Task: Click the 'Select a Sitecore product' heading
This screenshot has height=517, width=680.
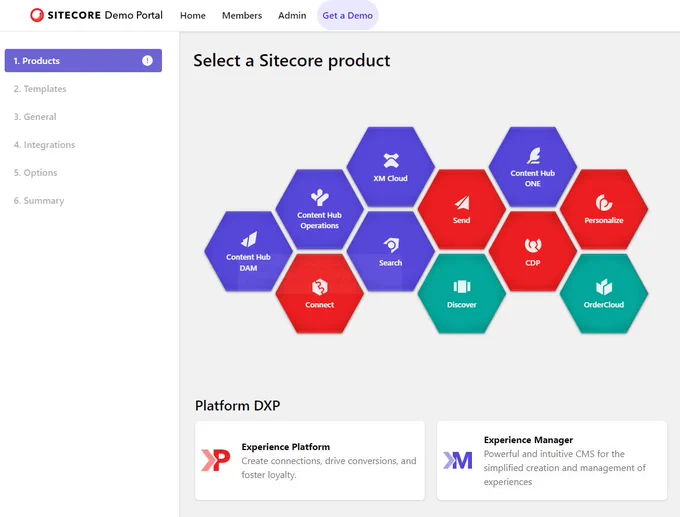Action: [x=291, y=61]
